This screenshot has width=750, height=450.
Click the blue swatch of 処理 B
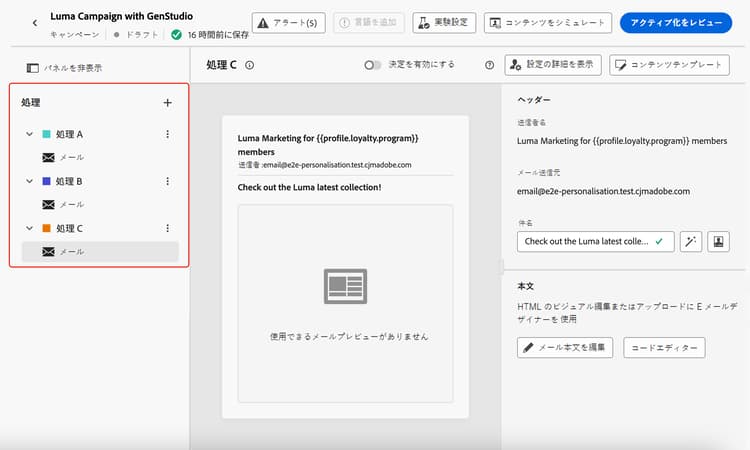click(46, 181)
